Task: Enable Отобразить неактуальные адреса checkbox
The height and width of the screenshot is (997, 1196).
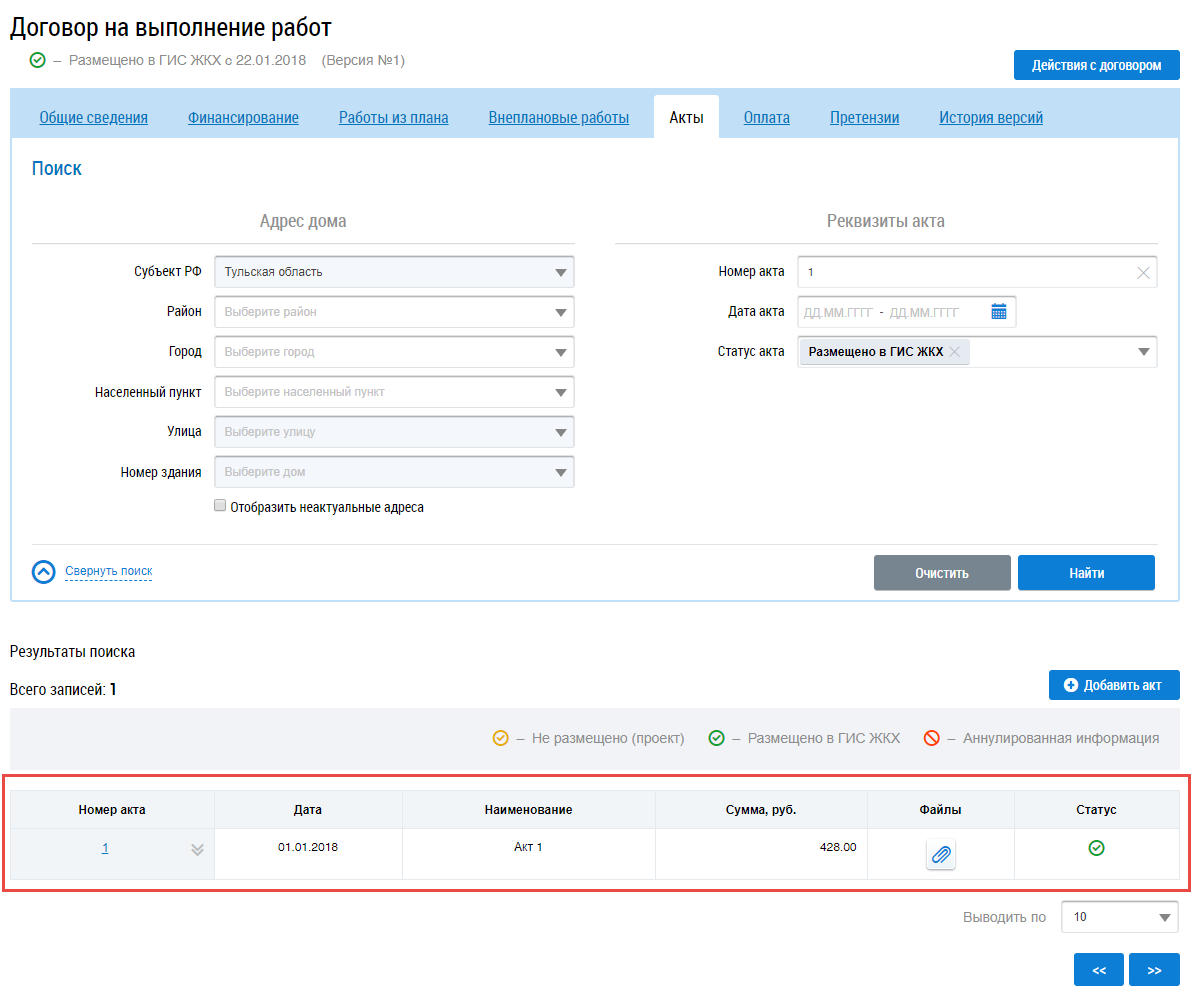Action: click(220, 507)
